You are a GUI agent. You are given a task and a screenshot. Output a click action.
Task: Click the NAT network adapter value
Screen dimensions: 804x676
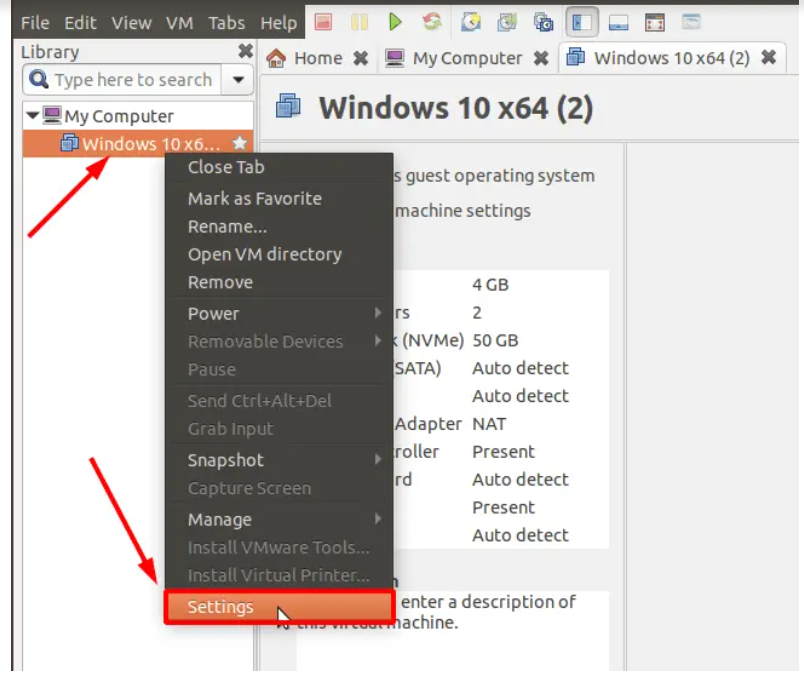coord(489,424)
